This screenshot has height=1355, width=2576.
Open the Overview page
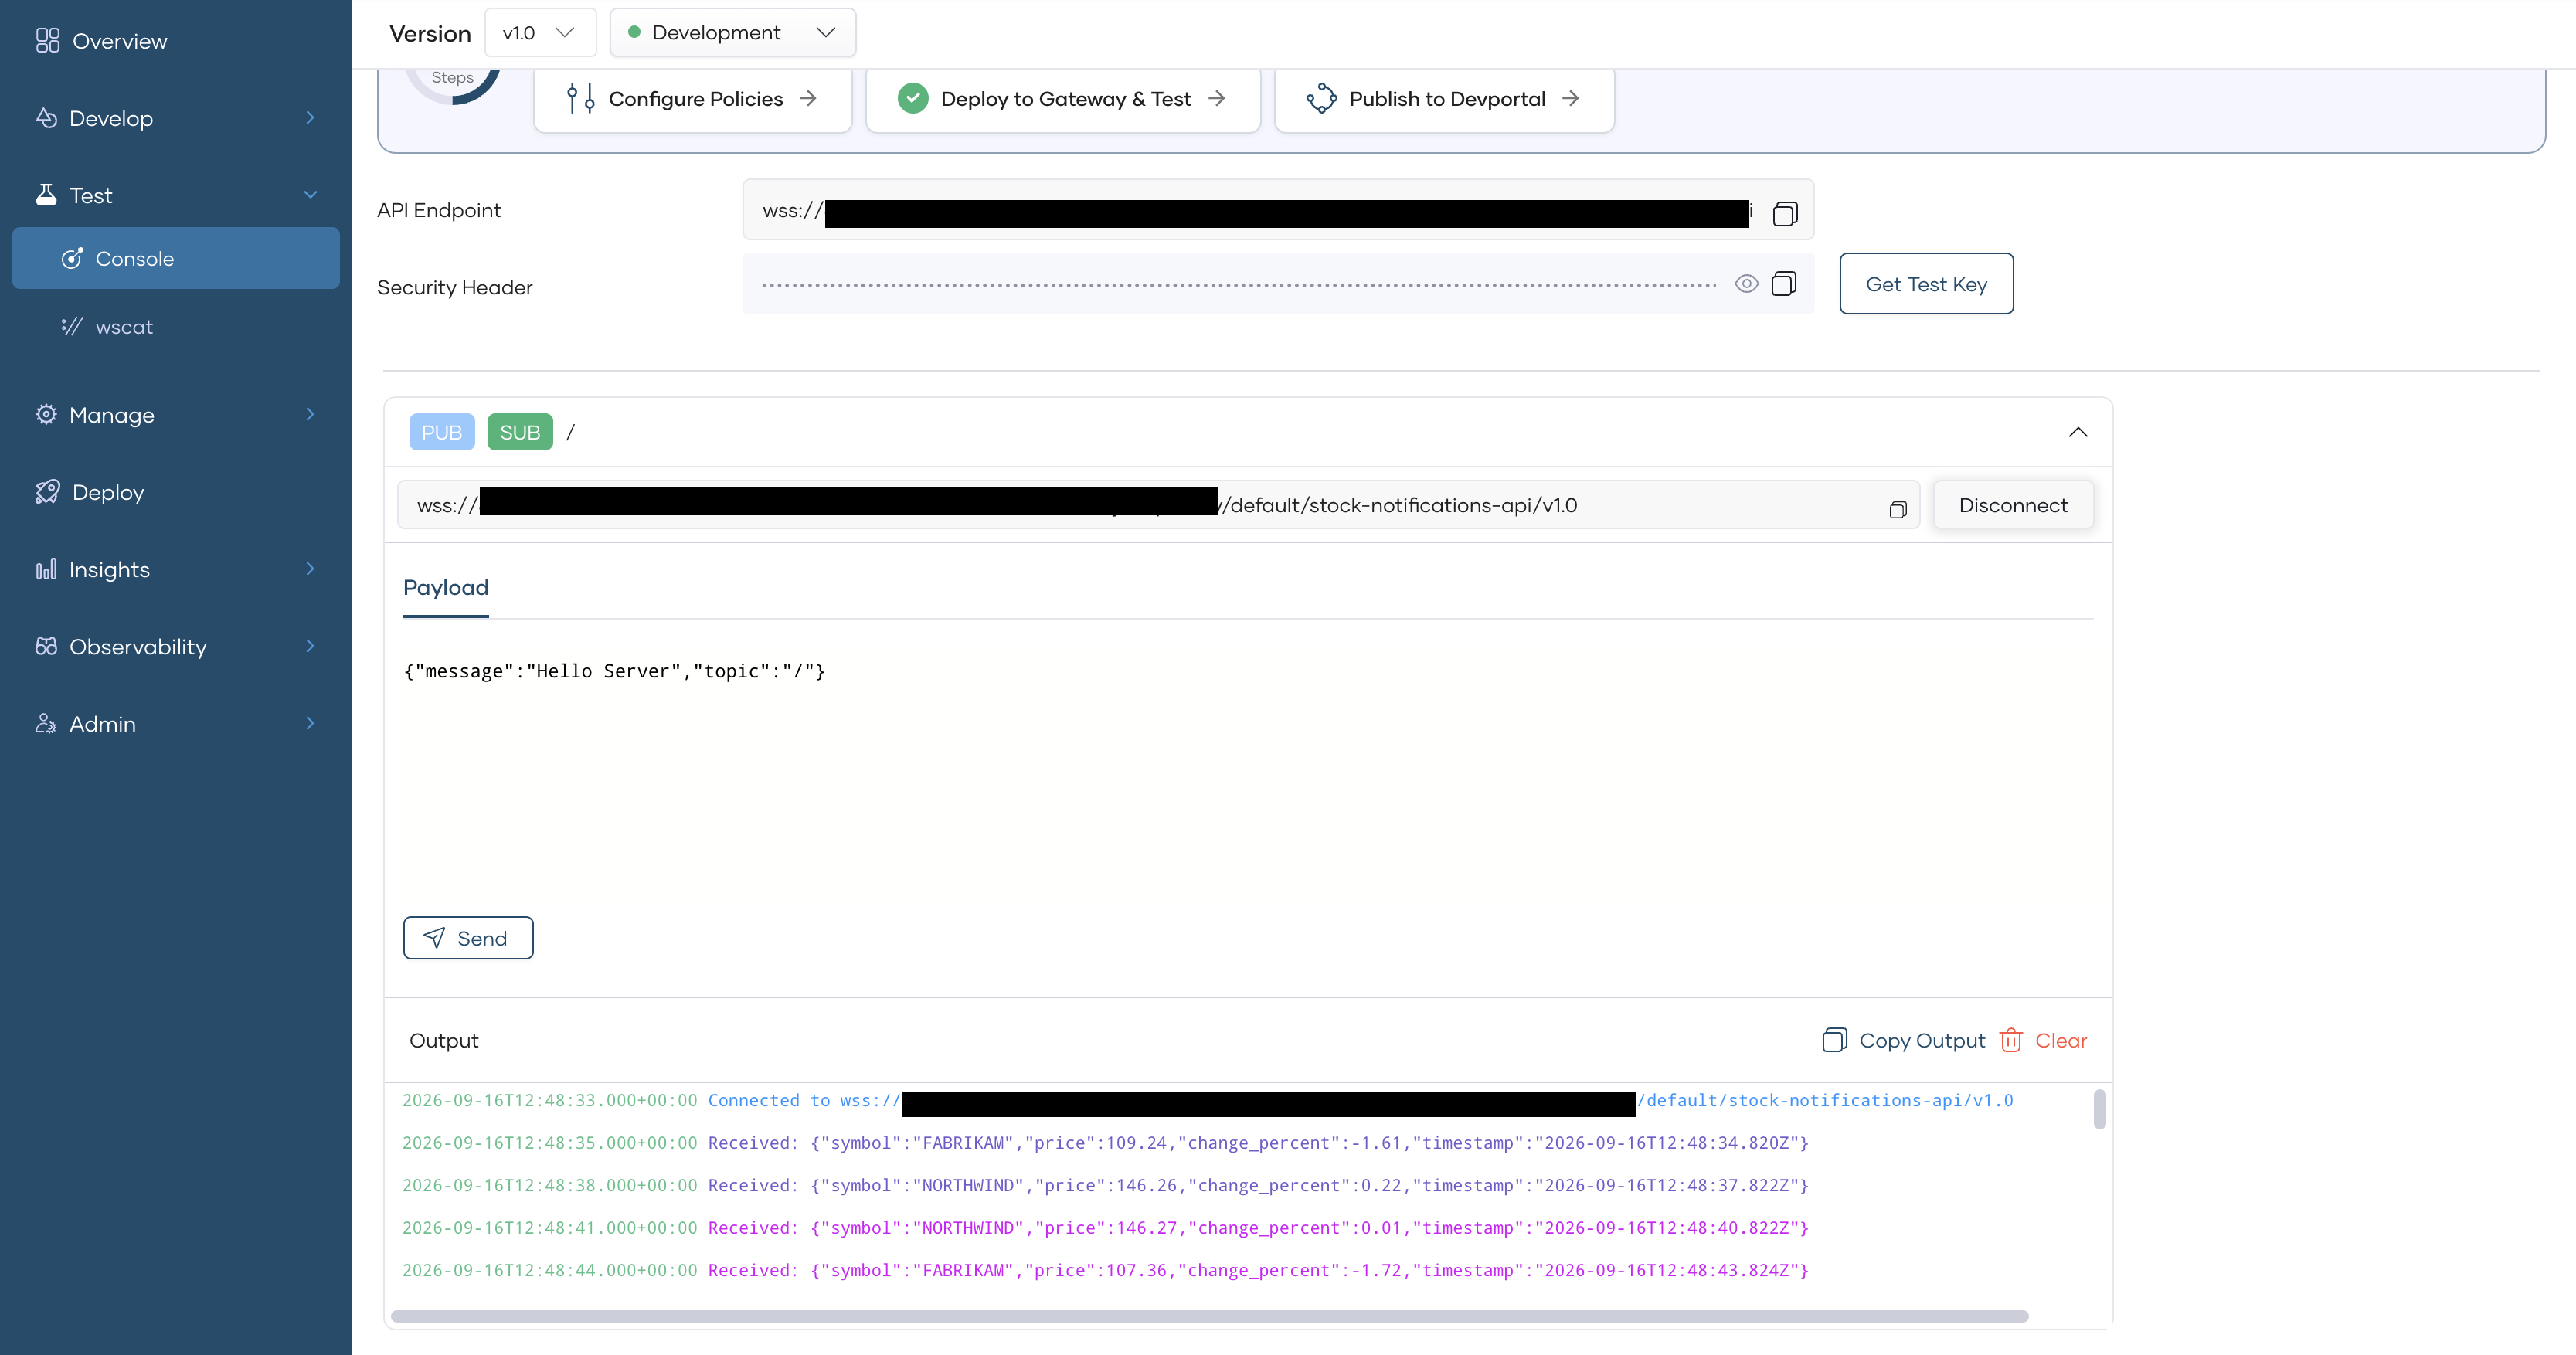176,41
